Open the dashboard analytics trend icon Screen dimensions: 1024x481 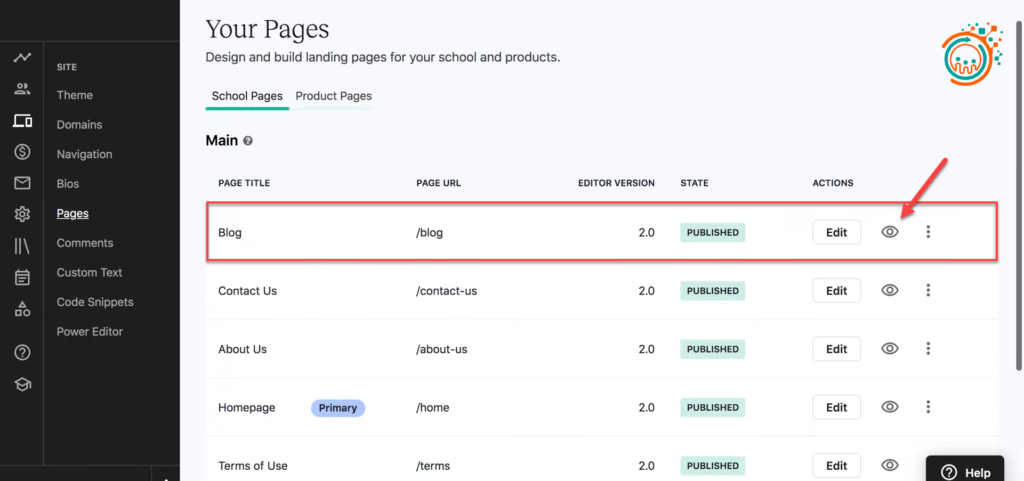click(22, 58)
